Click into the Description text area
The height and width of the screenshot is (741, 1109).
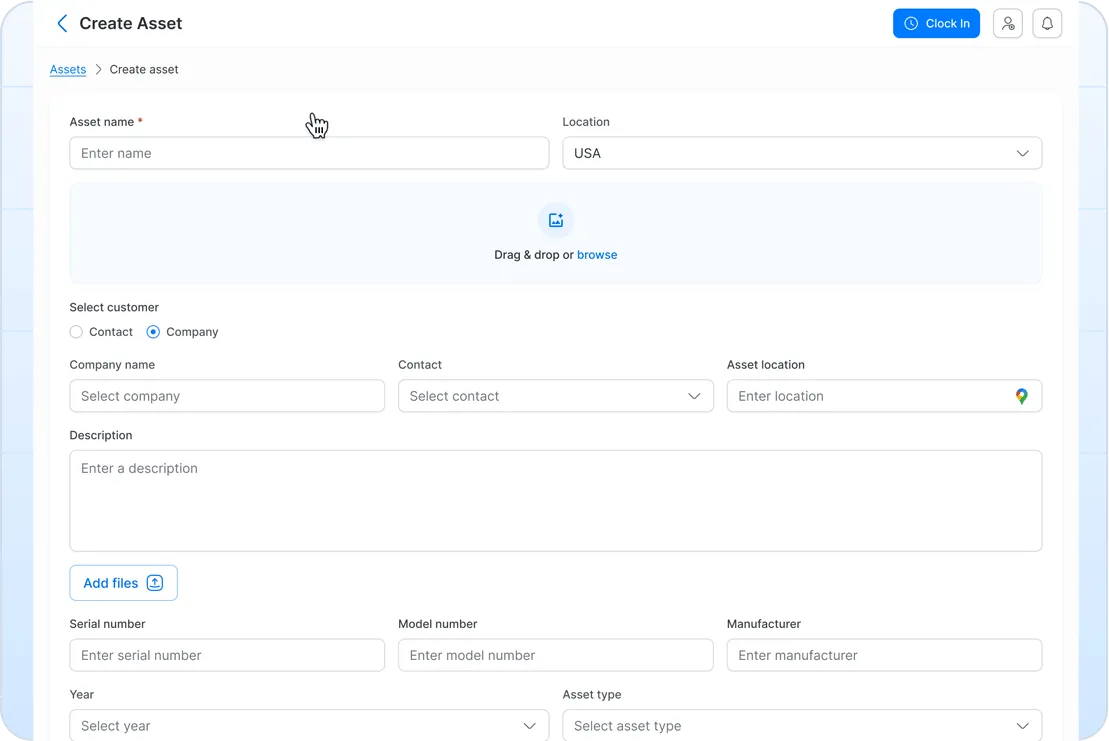[x=556, y=501]
